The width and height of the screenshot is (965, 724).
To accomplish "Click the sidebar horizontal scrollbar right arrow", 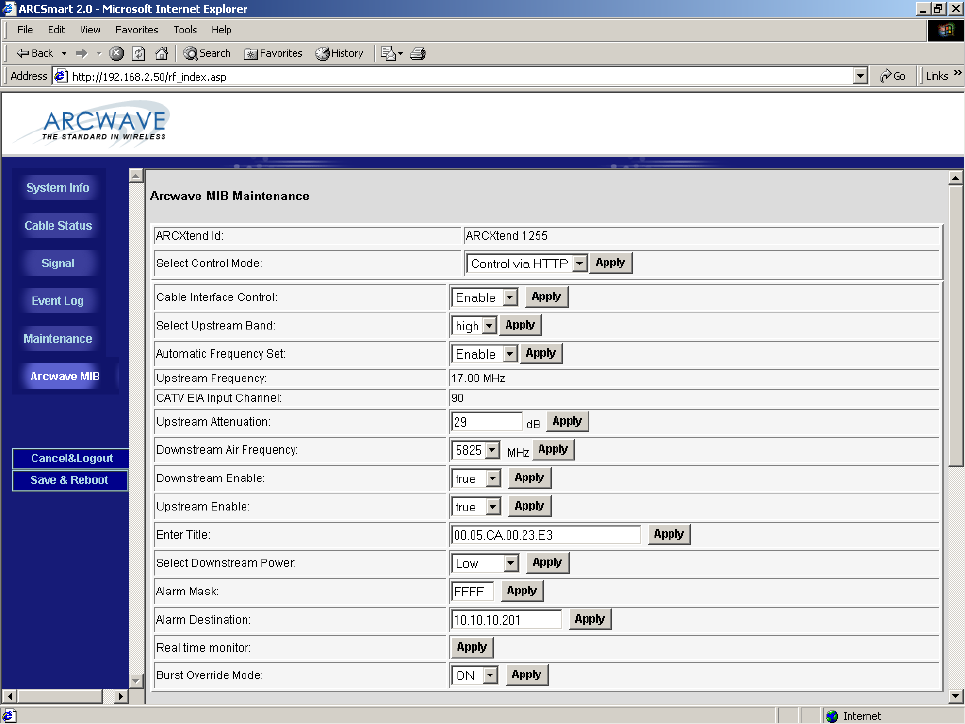I will click(x=121, y=696).
